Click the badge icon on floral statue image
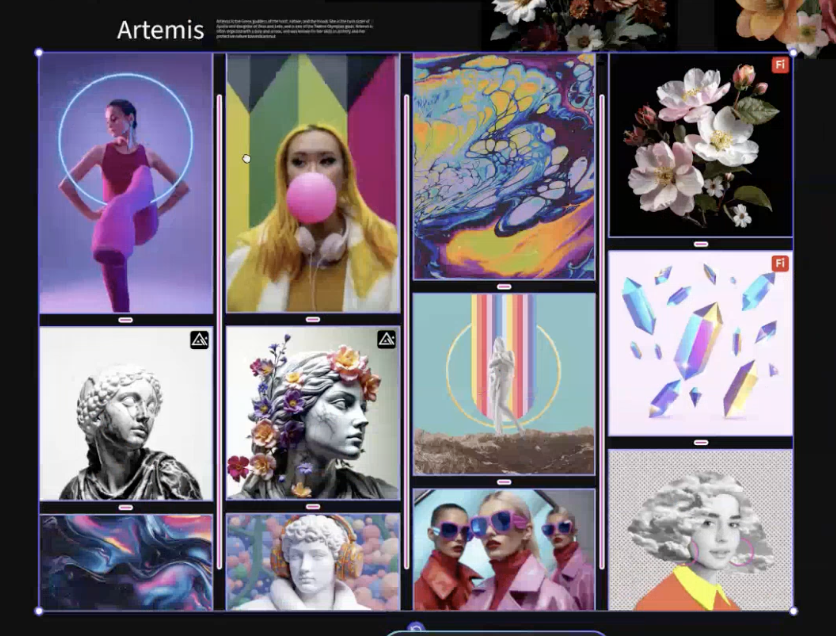The height and width of the screenshot is (636, 836). point(386,340)
